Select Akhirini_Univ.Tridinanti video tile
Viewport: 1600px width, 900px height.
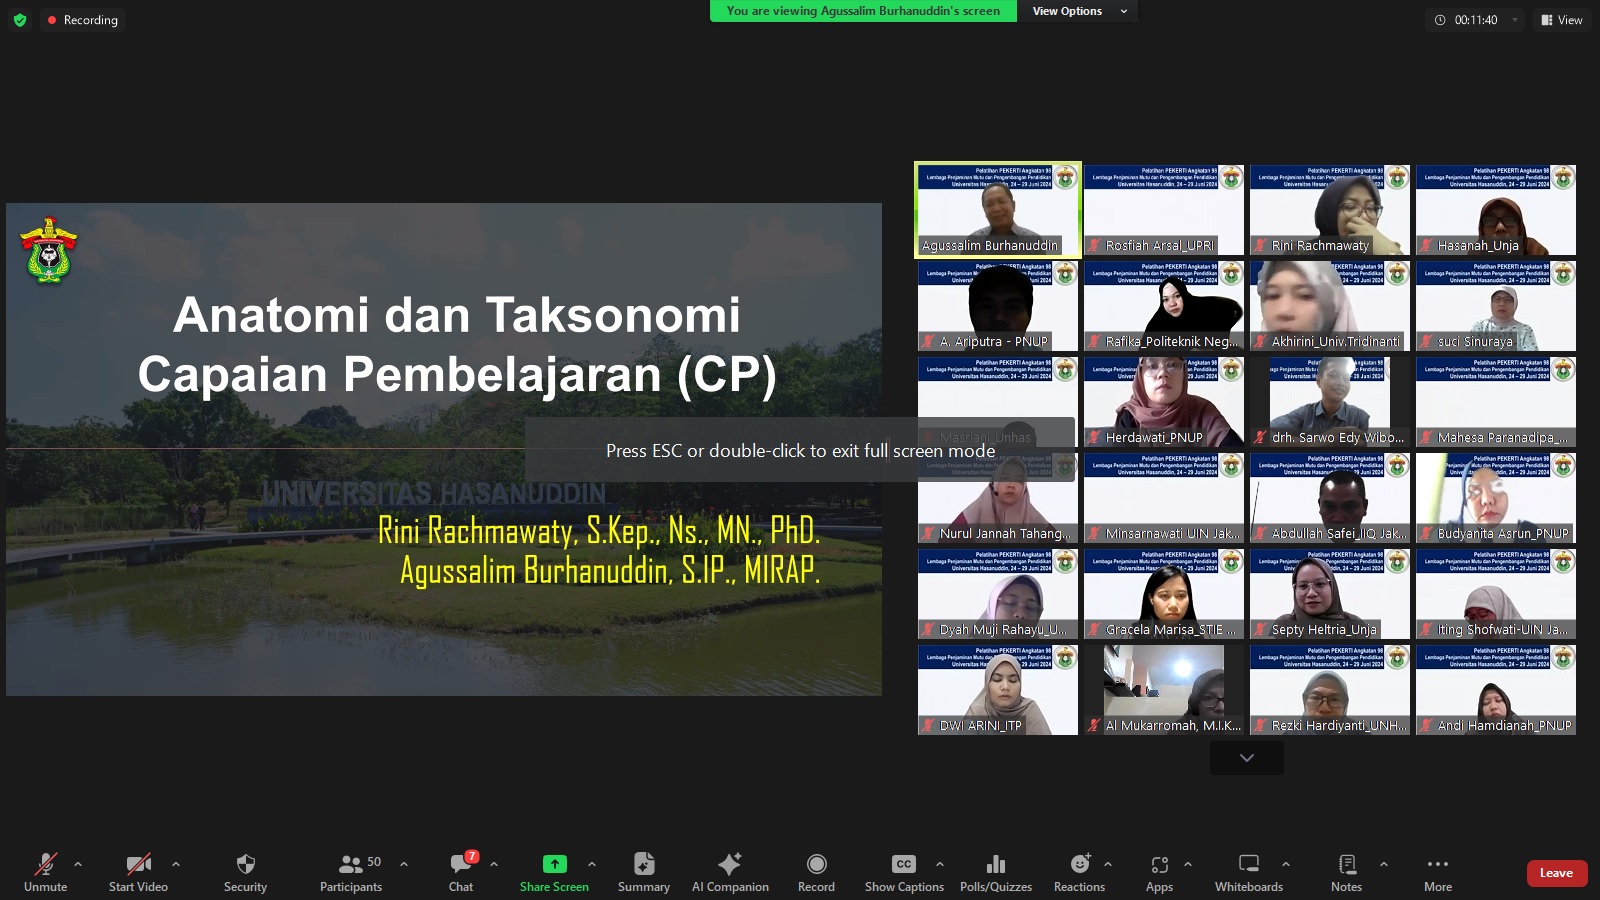(1330, 306)
